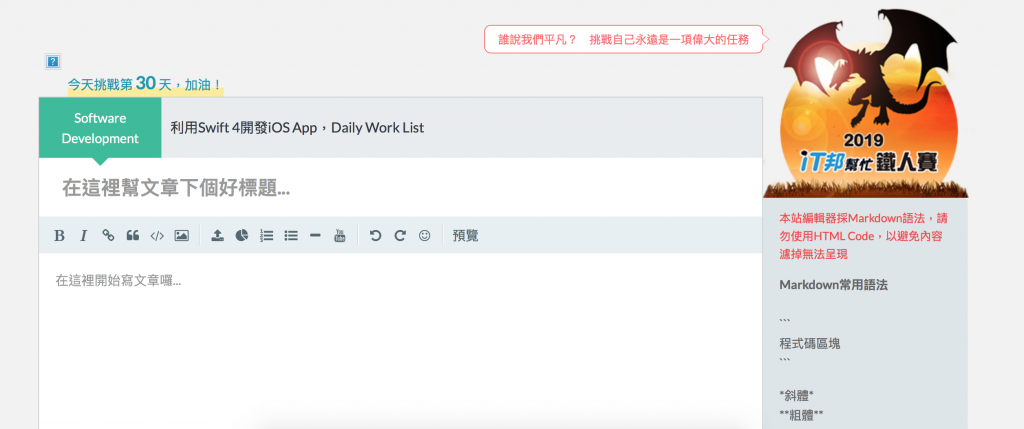This screenshot has height=429, width=1024.
Task: Insert an unordered bullet list
Action: click(x=291, y=235)
